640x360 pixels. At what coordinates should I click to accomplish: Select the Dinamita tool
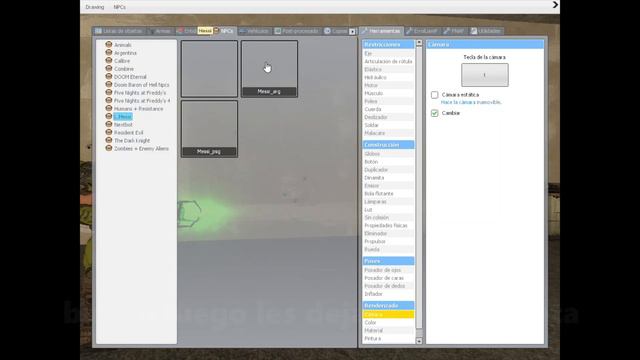coord(388,178)
